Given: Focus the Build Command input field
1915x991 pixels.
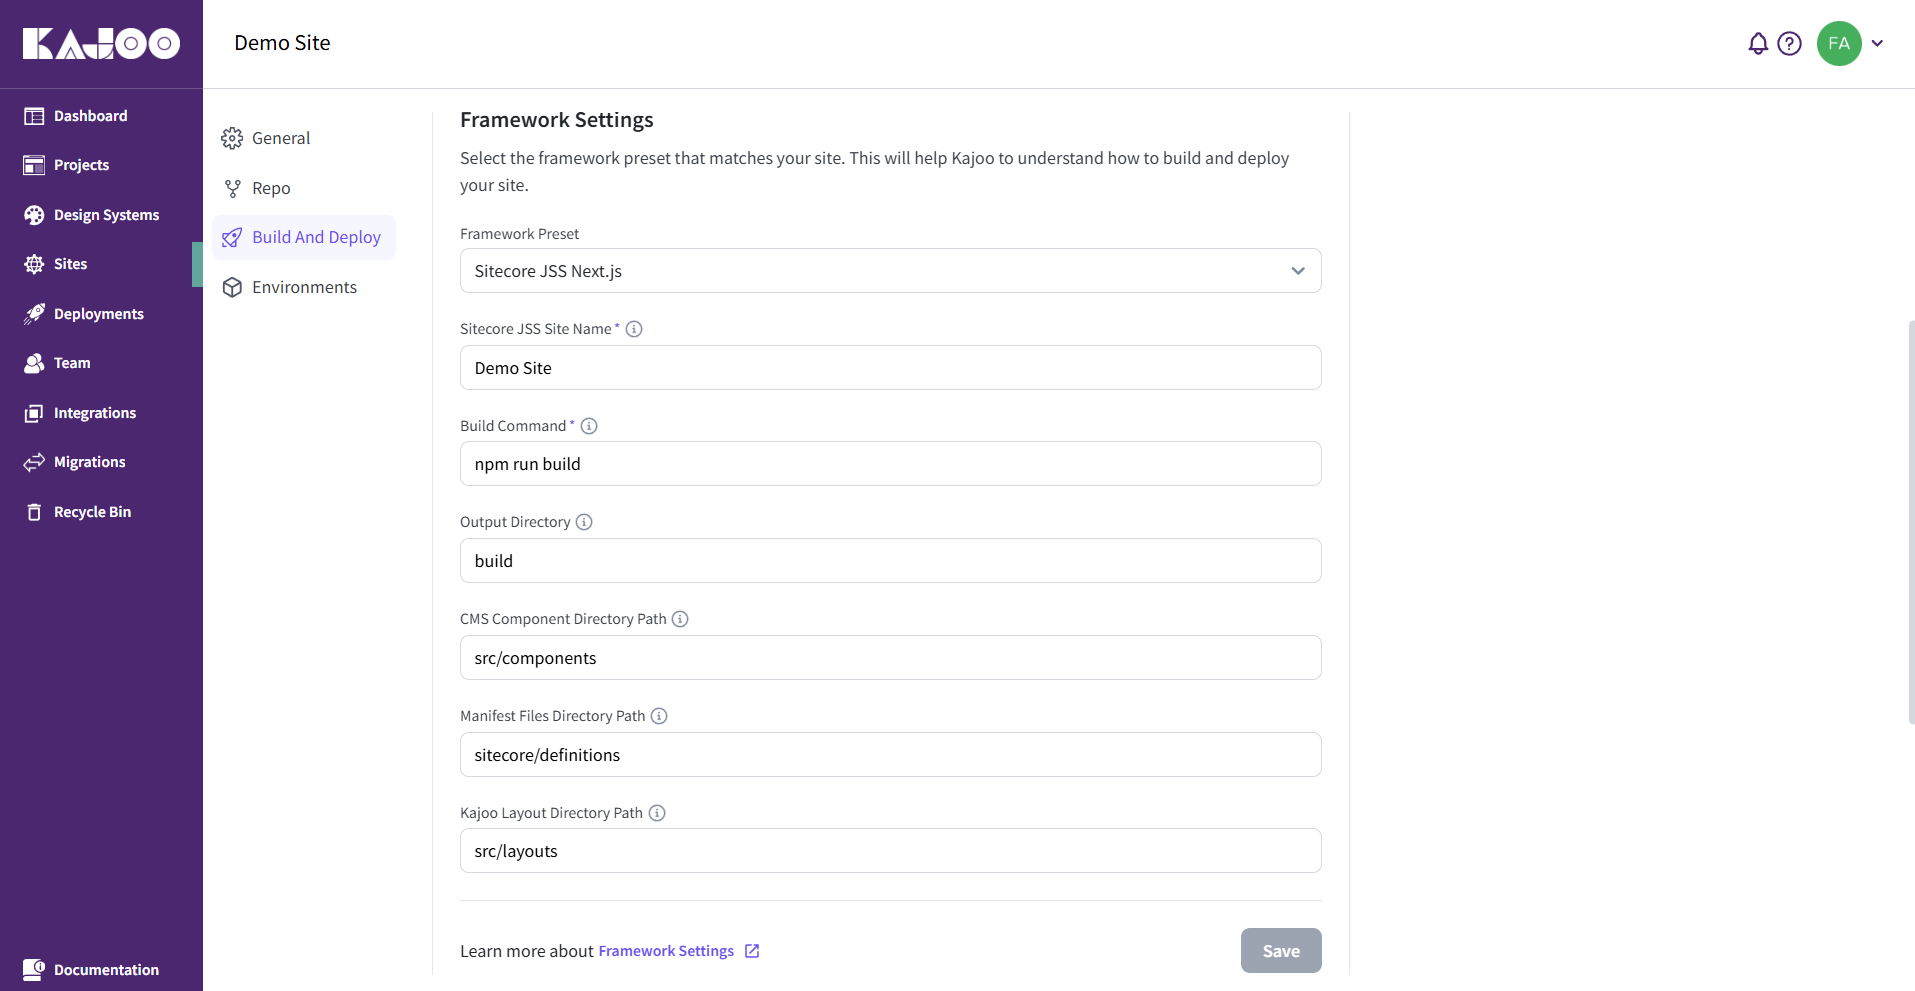Looking at the screenshot, I should tap(890, 464).
